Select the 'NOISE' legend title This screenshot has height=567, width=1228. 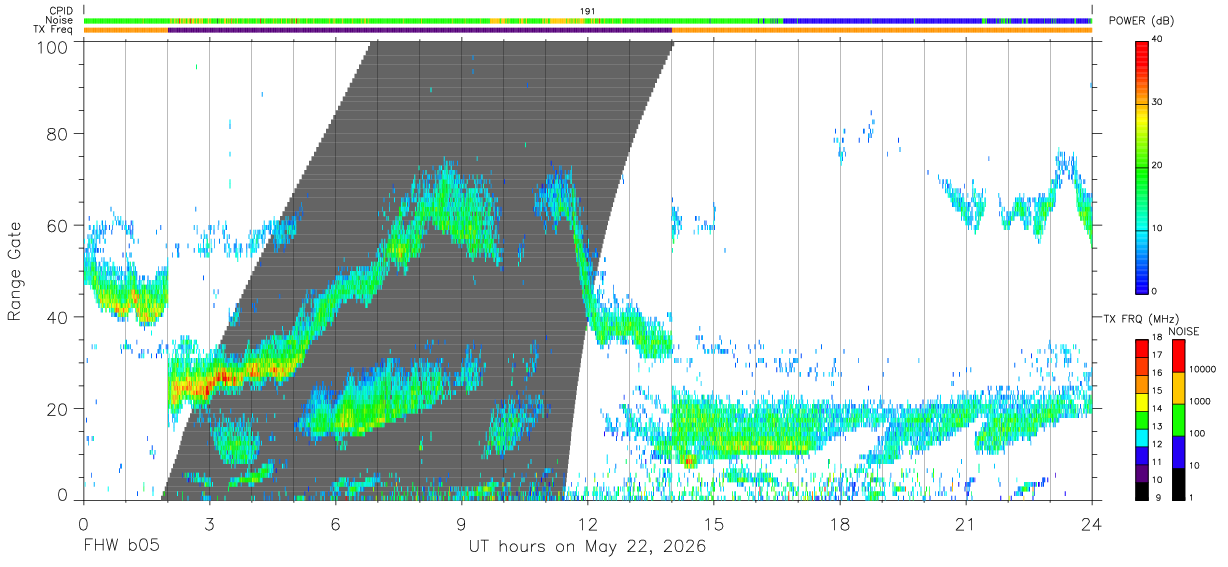[x=1183, y=331]
